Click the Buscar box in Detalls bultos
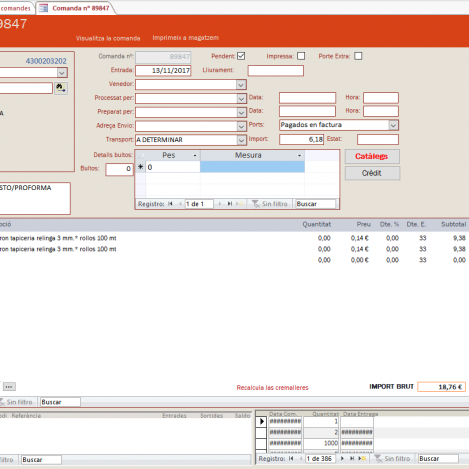Viewport: 469px width, 469px height. click(315, 204)
